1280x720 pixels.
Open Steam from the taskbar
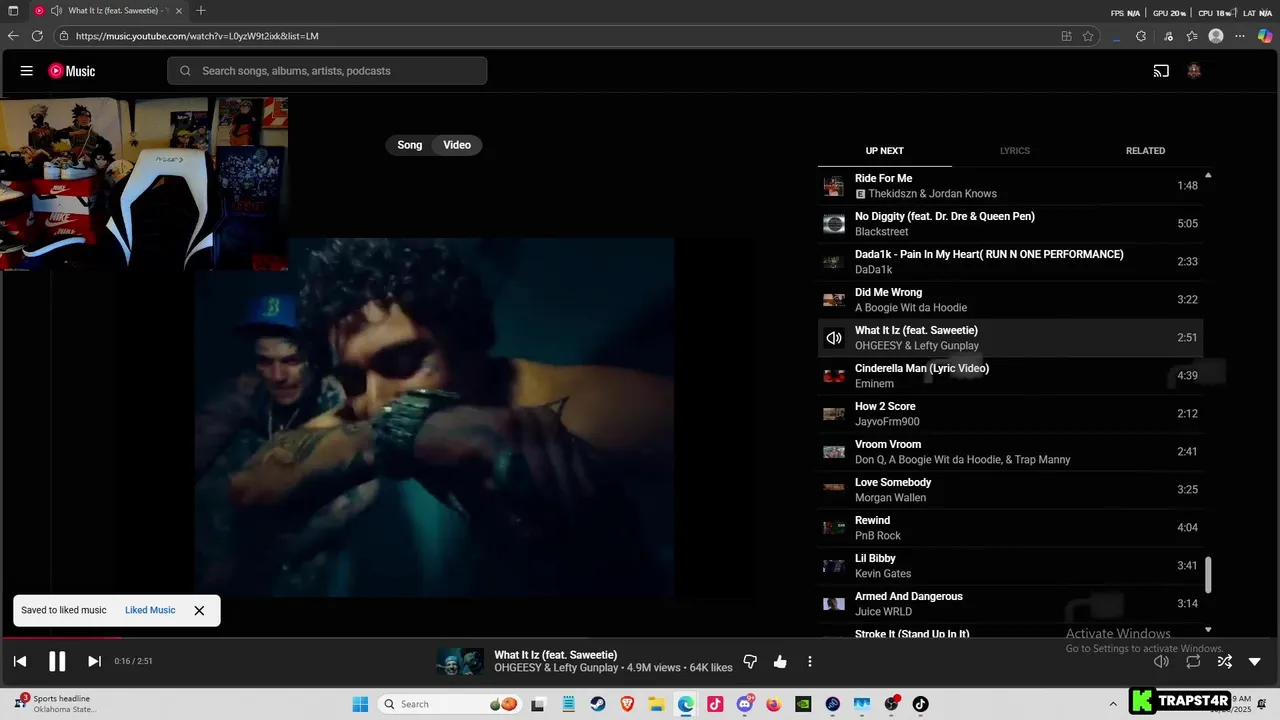pyautogui.click(x=598, y=704)
